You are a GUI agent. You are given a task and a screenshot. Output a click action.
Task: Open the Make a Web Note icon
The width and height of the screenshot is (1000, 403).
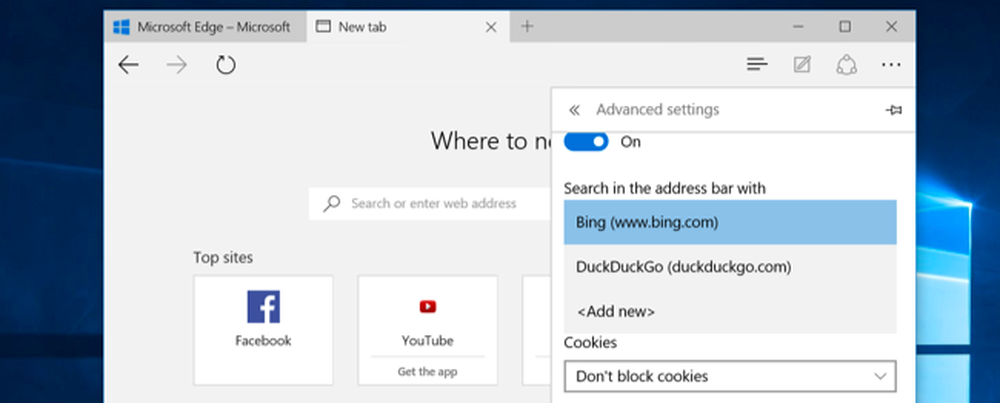point(802,64)
